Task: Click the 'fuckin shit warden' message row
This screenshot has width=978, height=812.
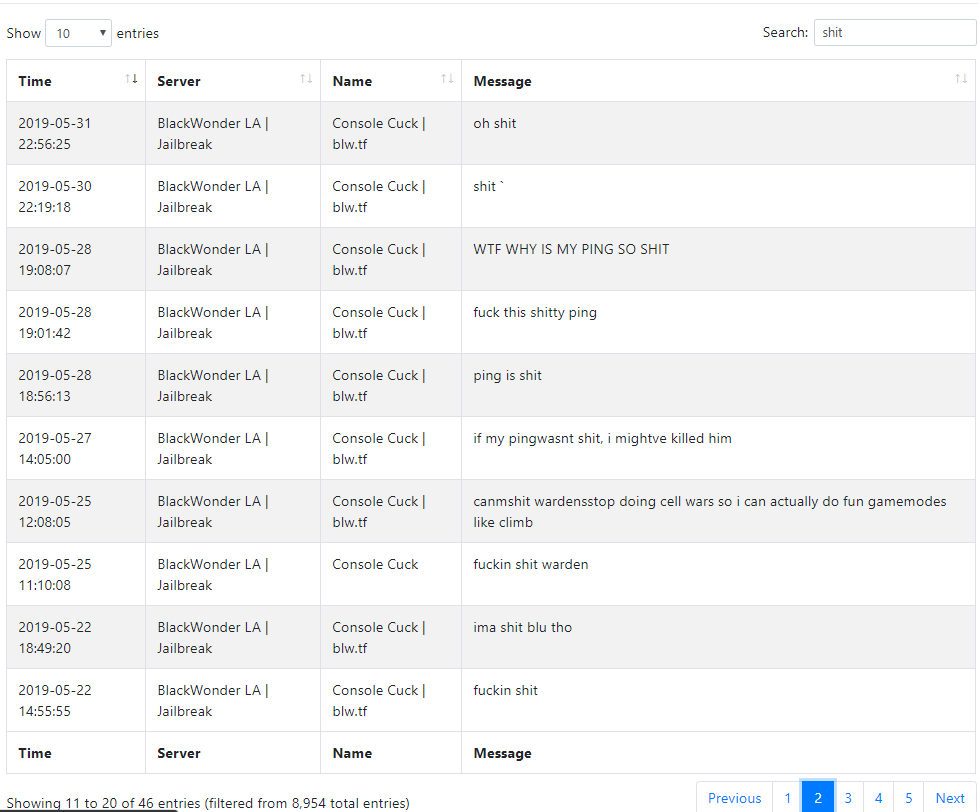Action: [491, 574]
